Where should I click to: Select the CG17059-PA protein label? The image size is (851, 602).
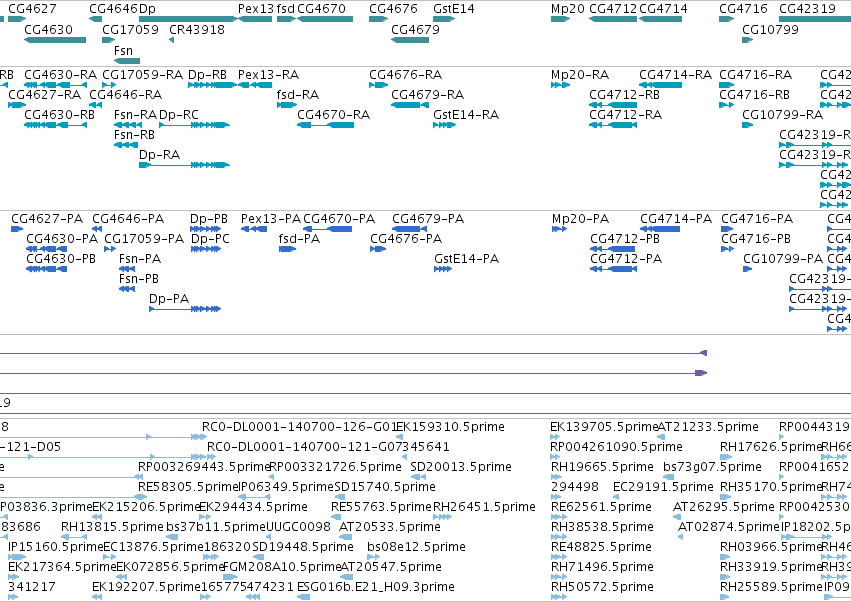[x=144, y=239]
